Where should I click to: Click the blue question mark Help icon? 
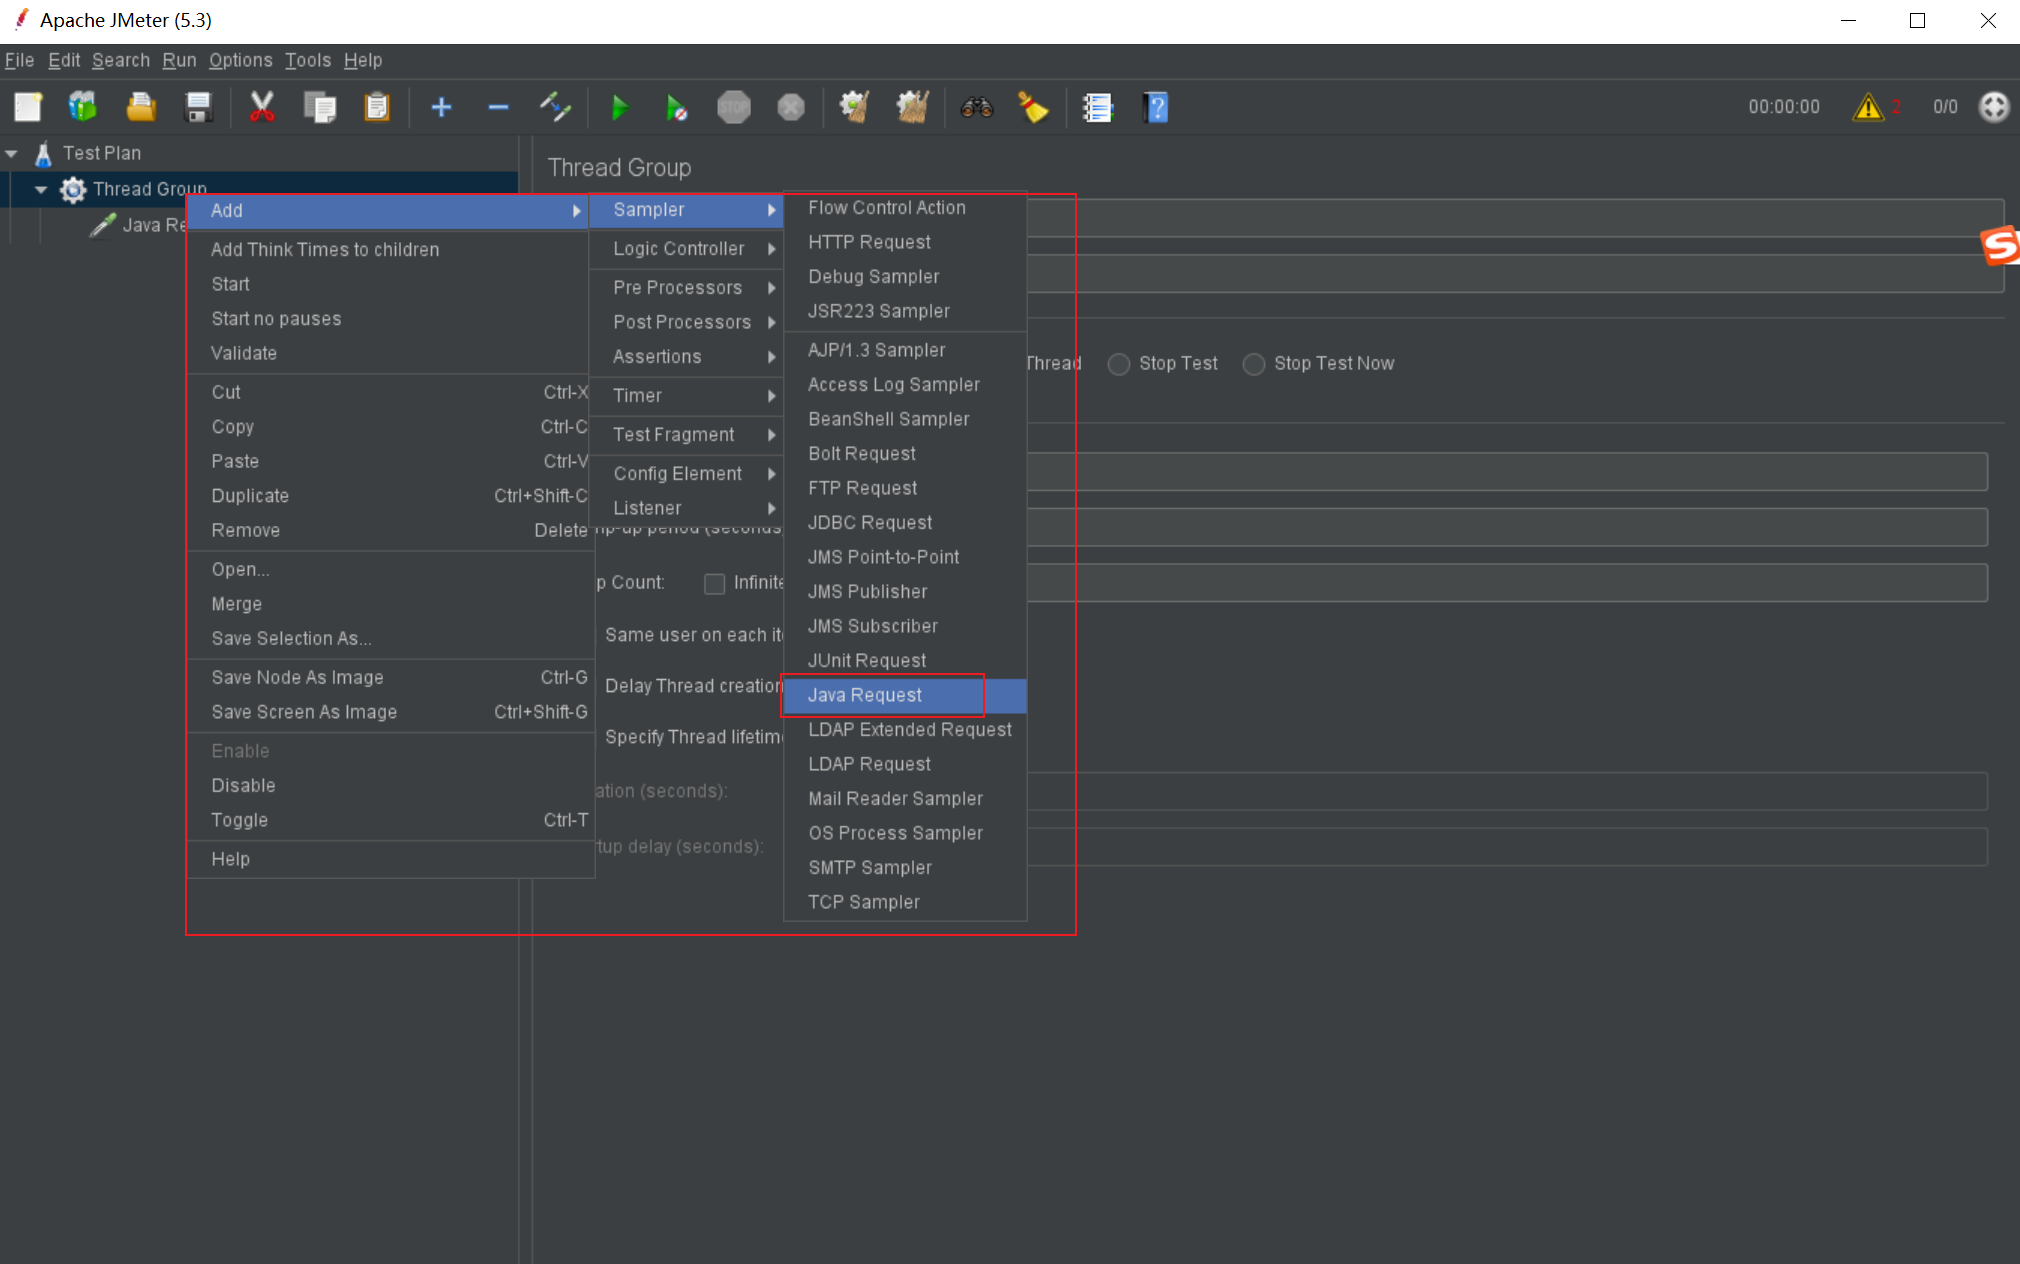(x=1155, y=107)
